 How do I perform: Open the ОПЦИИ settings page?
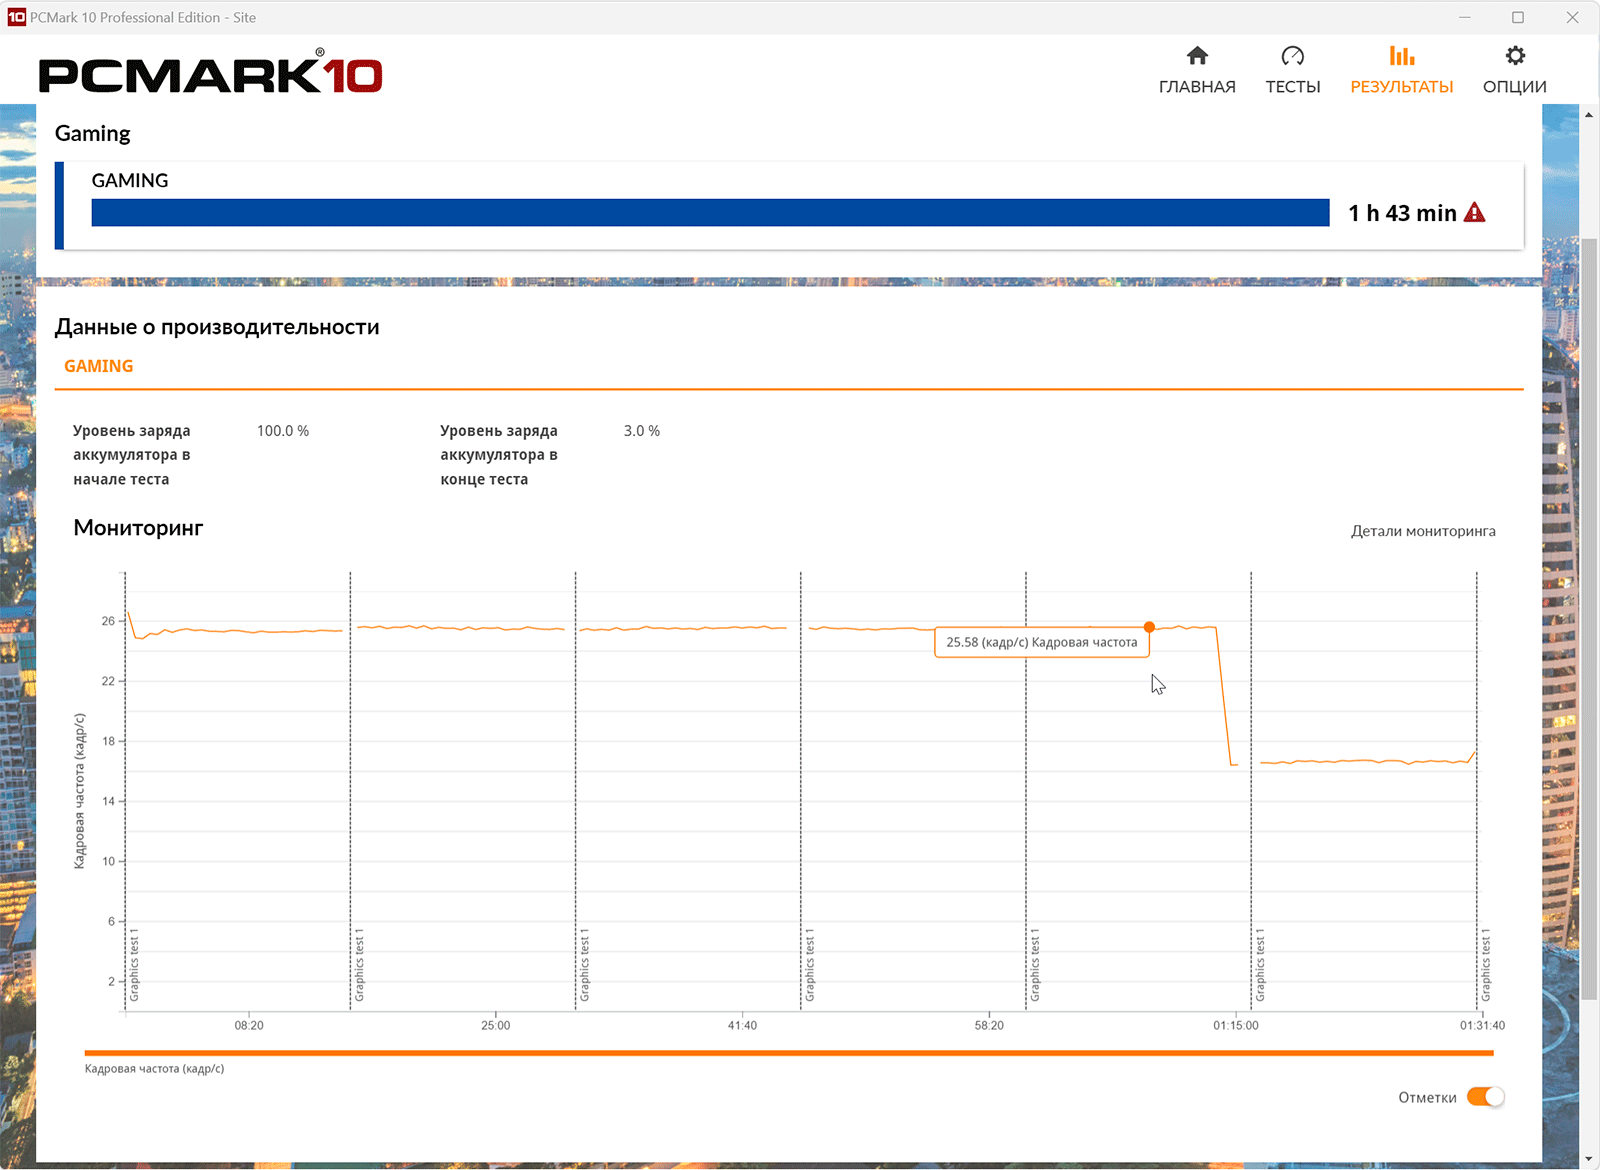coord(1515,70)
